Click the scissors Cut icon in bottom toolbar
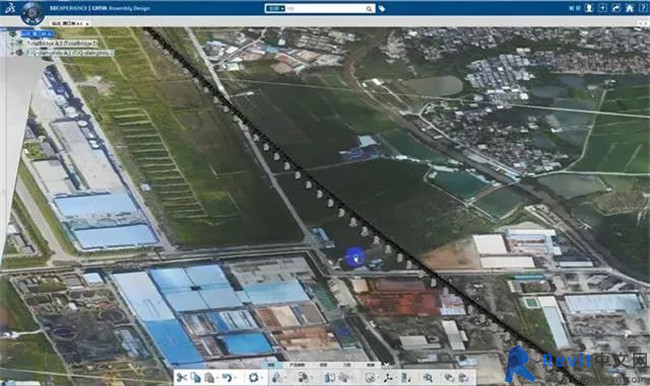This screenshot has height=386, width=650. coord(181,377)
